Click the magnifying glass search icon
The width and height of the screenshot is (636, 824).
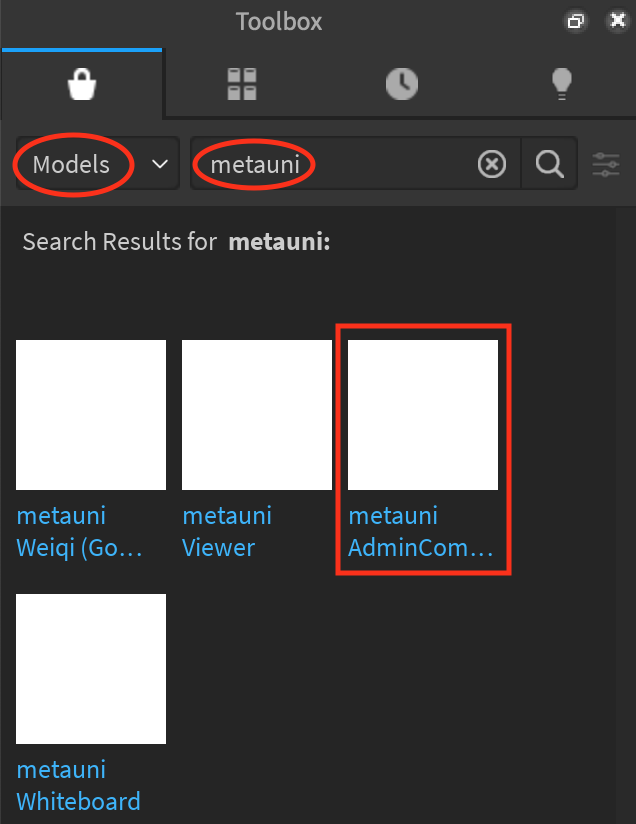pyautogui.click(x=550, y=164)
